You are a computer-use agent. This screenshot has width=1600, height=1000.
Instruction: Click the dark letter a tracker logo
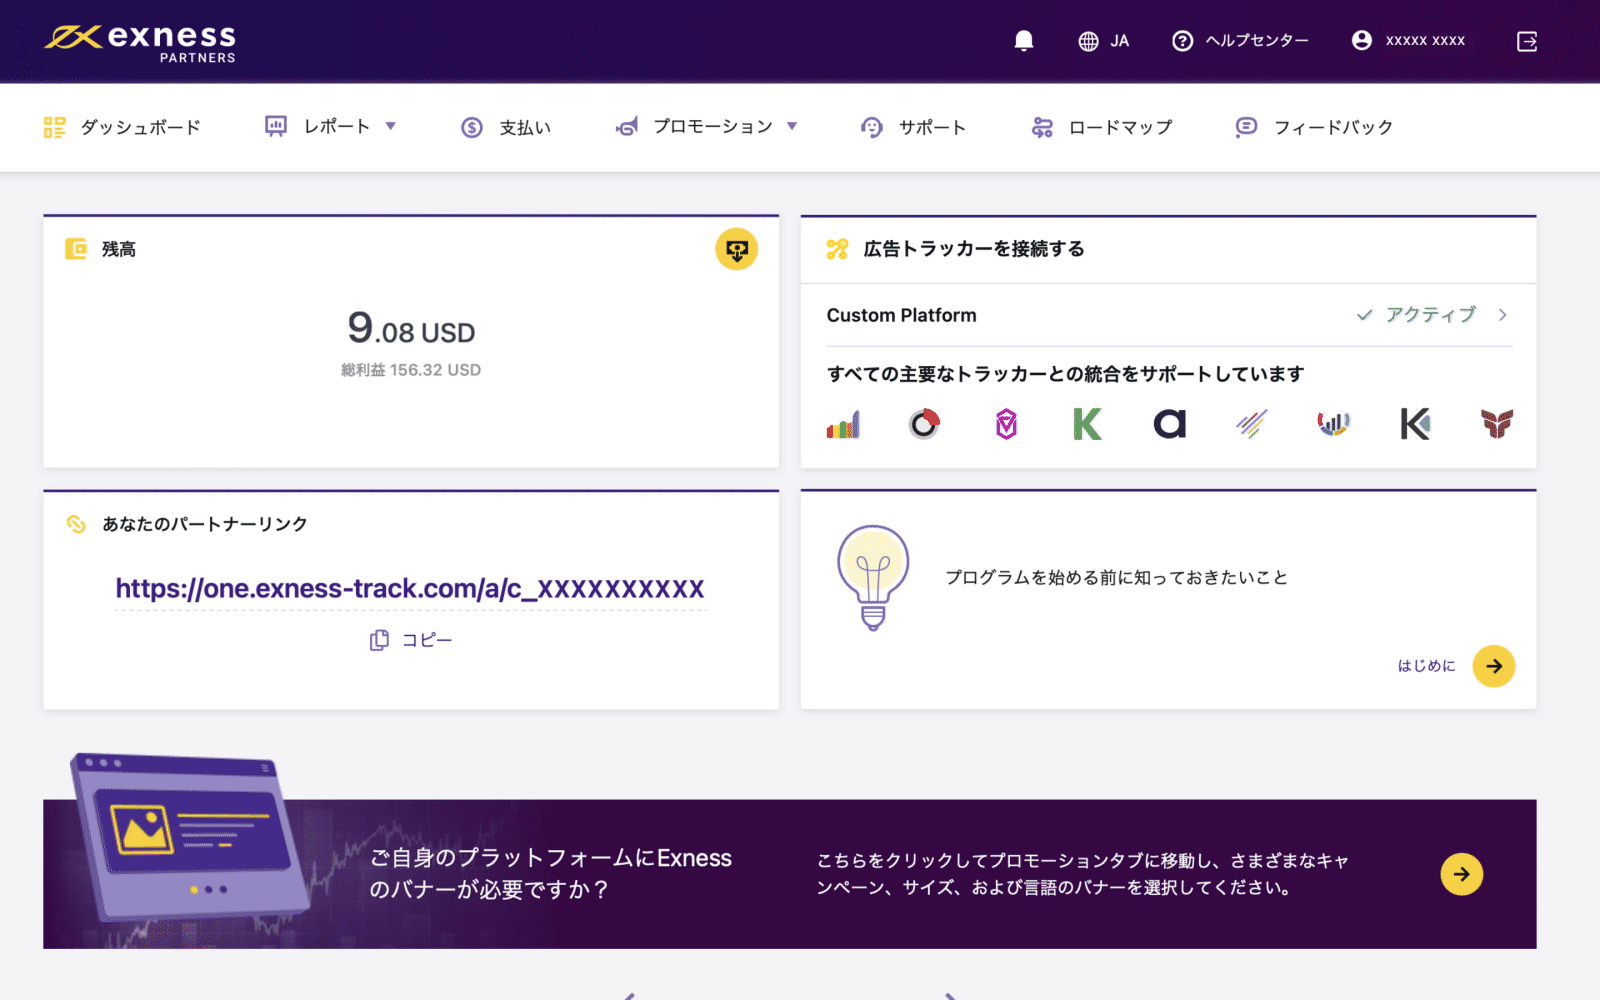tap(1170, 424)
